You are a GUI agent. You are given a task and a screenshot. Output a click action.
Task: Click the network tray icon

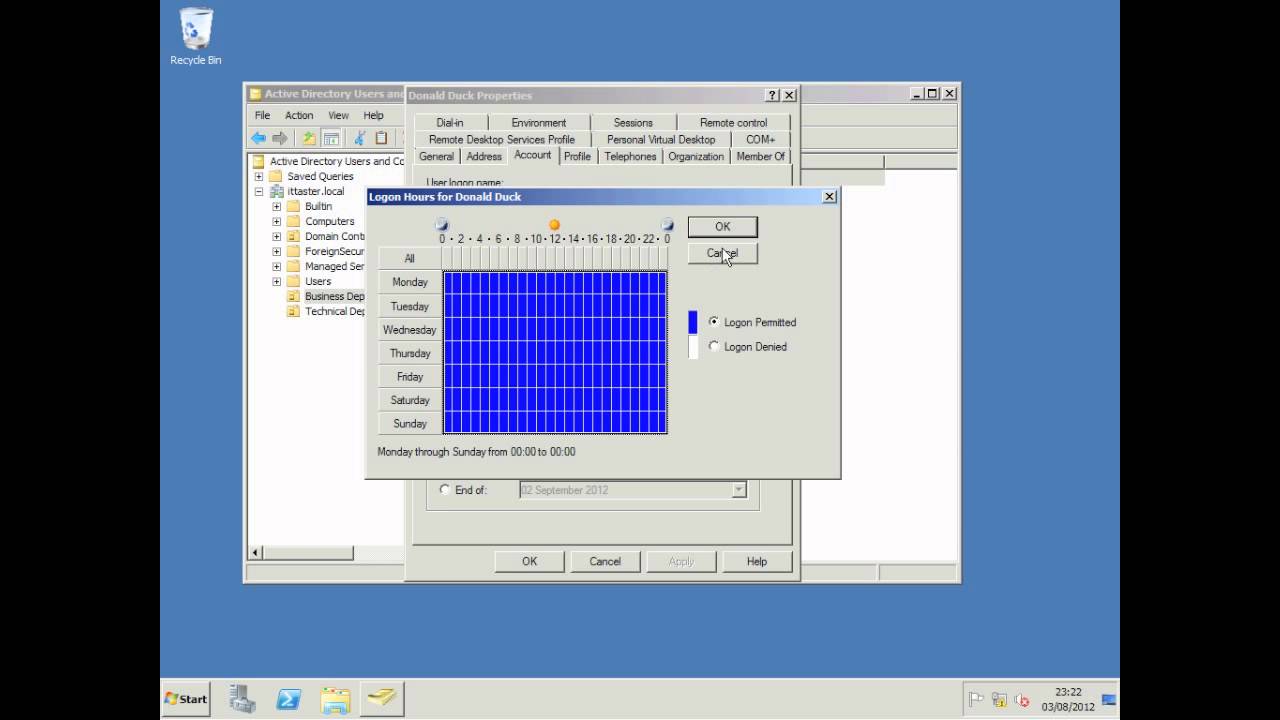(999, 699)
